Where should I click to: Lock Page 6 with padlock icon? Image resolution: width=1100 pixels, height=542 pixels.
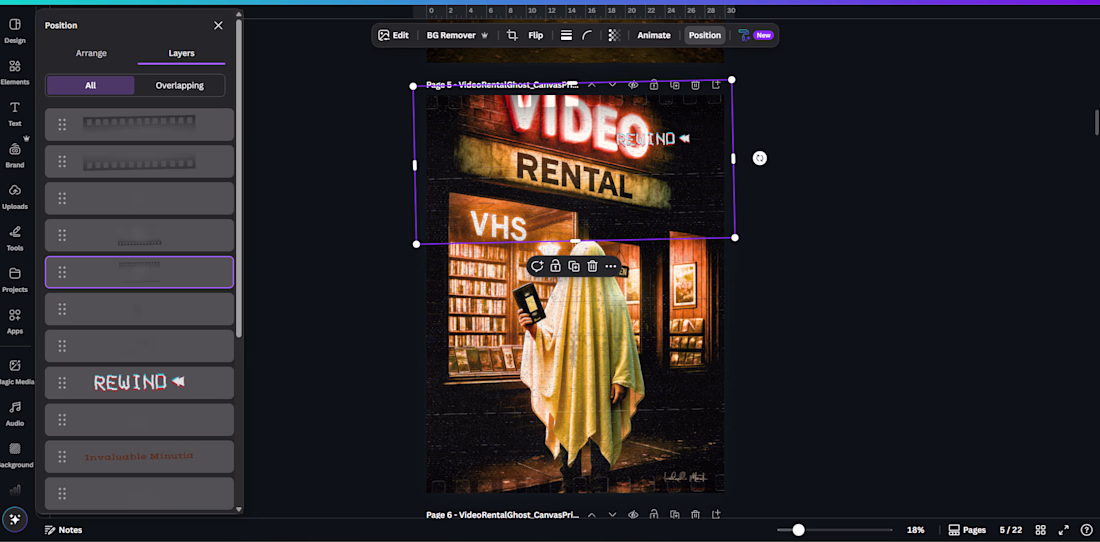[x=654, y=515]
